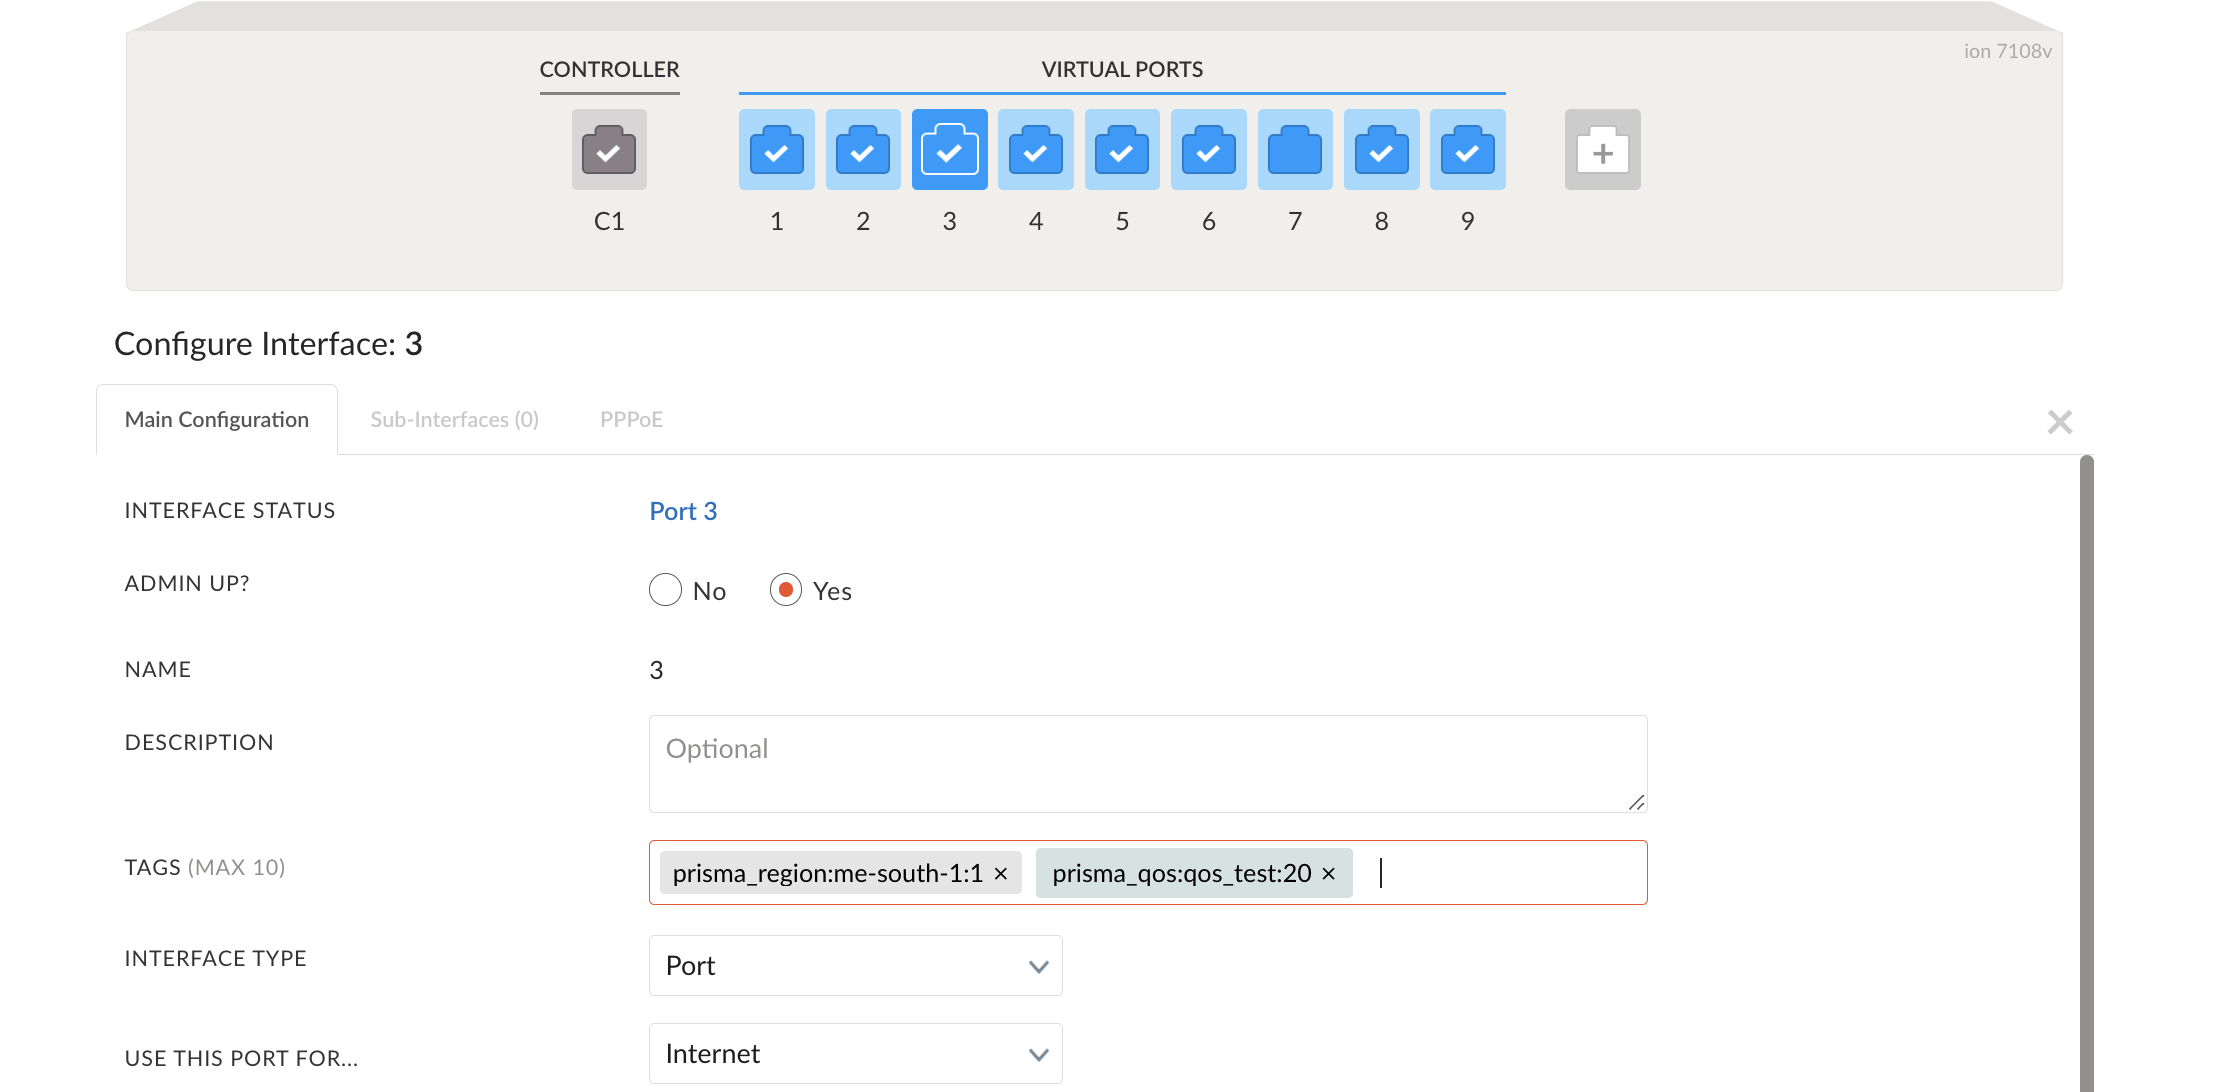Click the Port 3 status link

tap(683, 511)
